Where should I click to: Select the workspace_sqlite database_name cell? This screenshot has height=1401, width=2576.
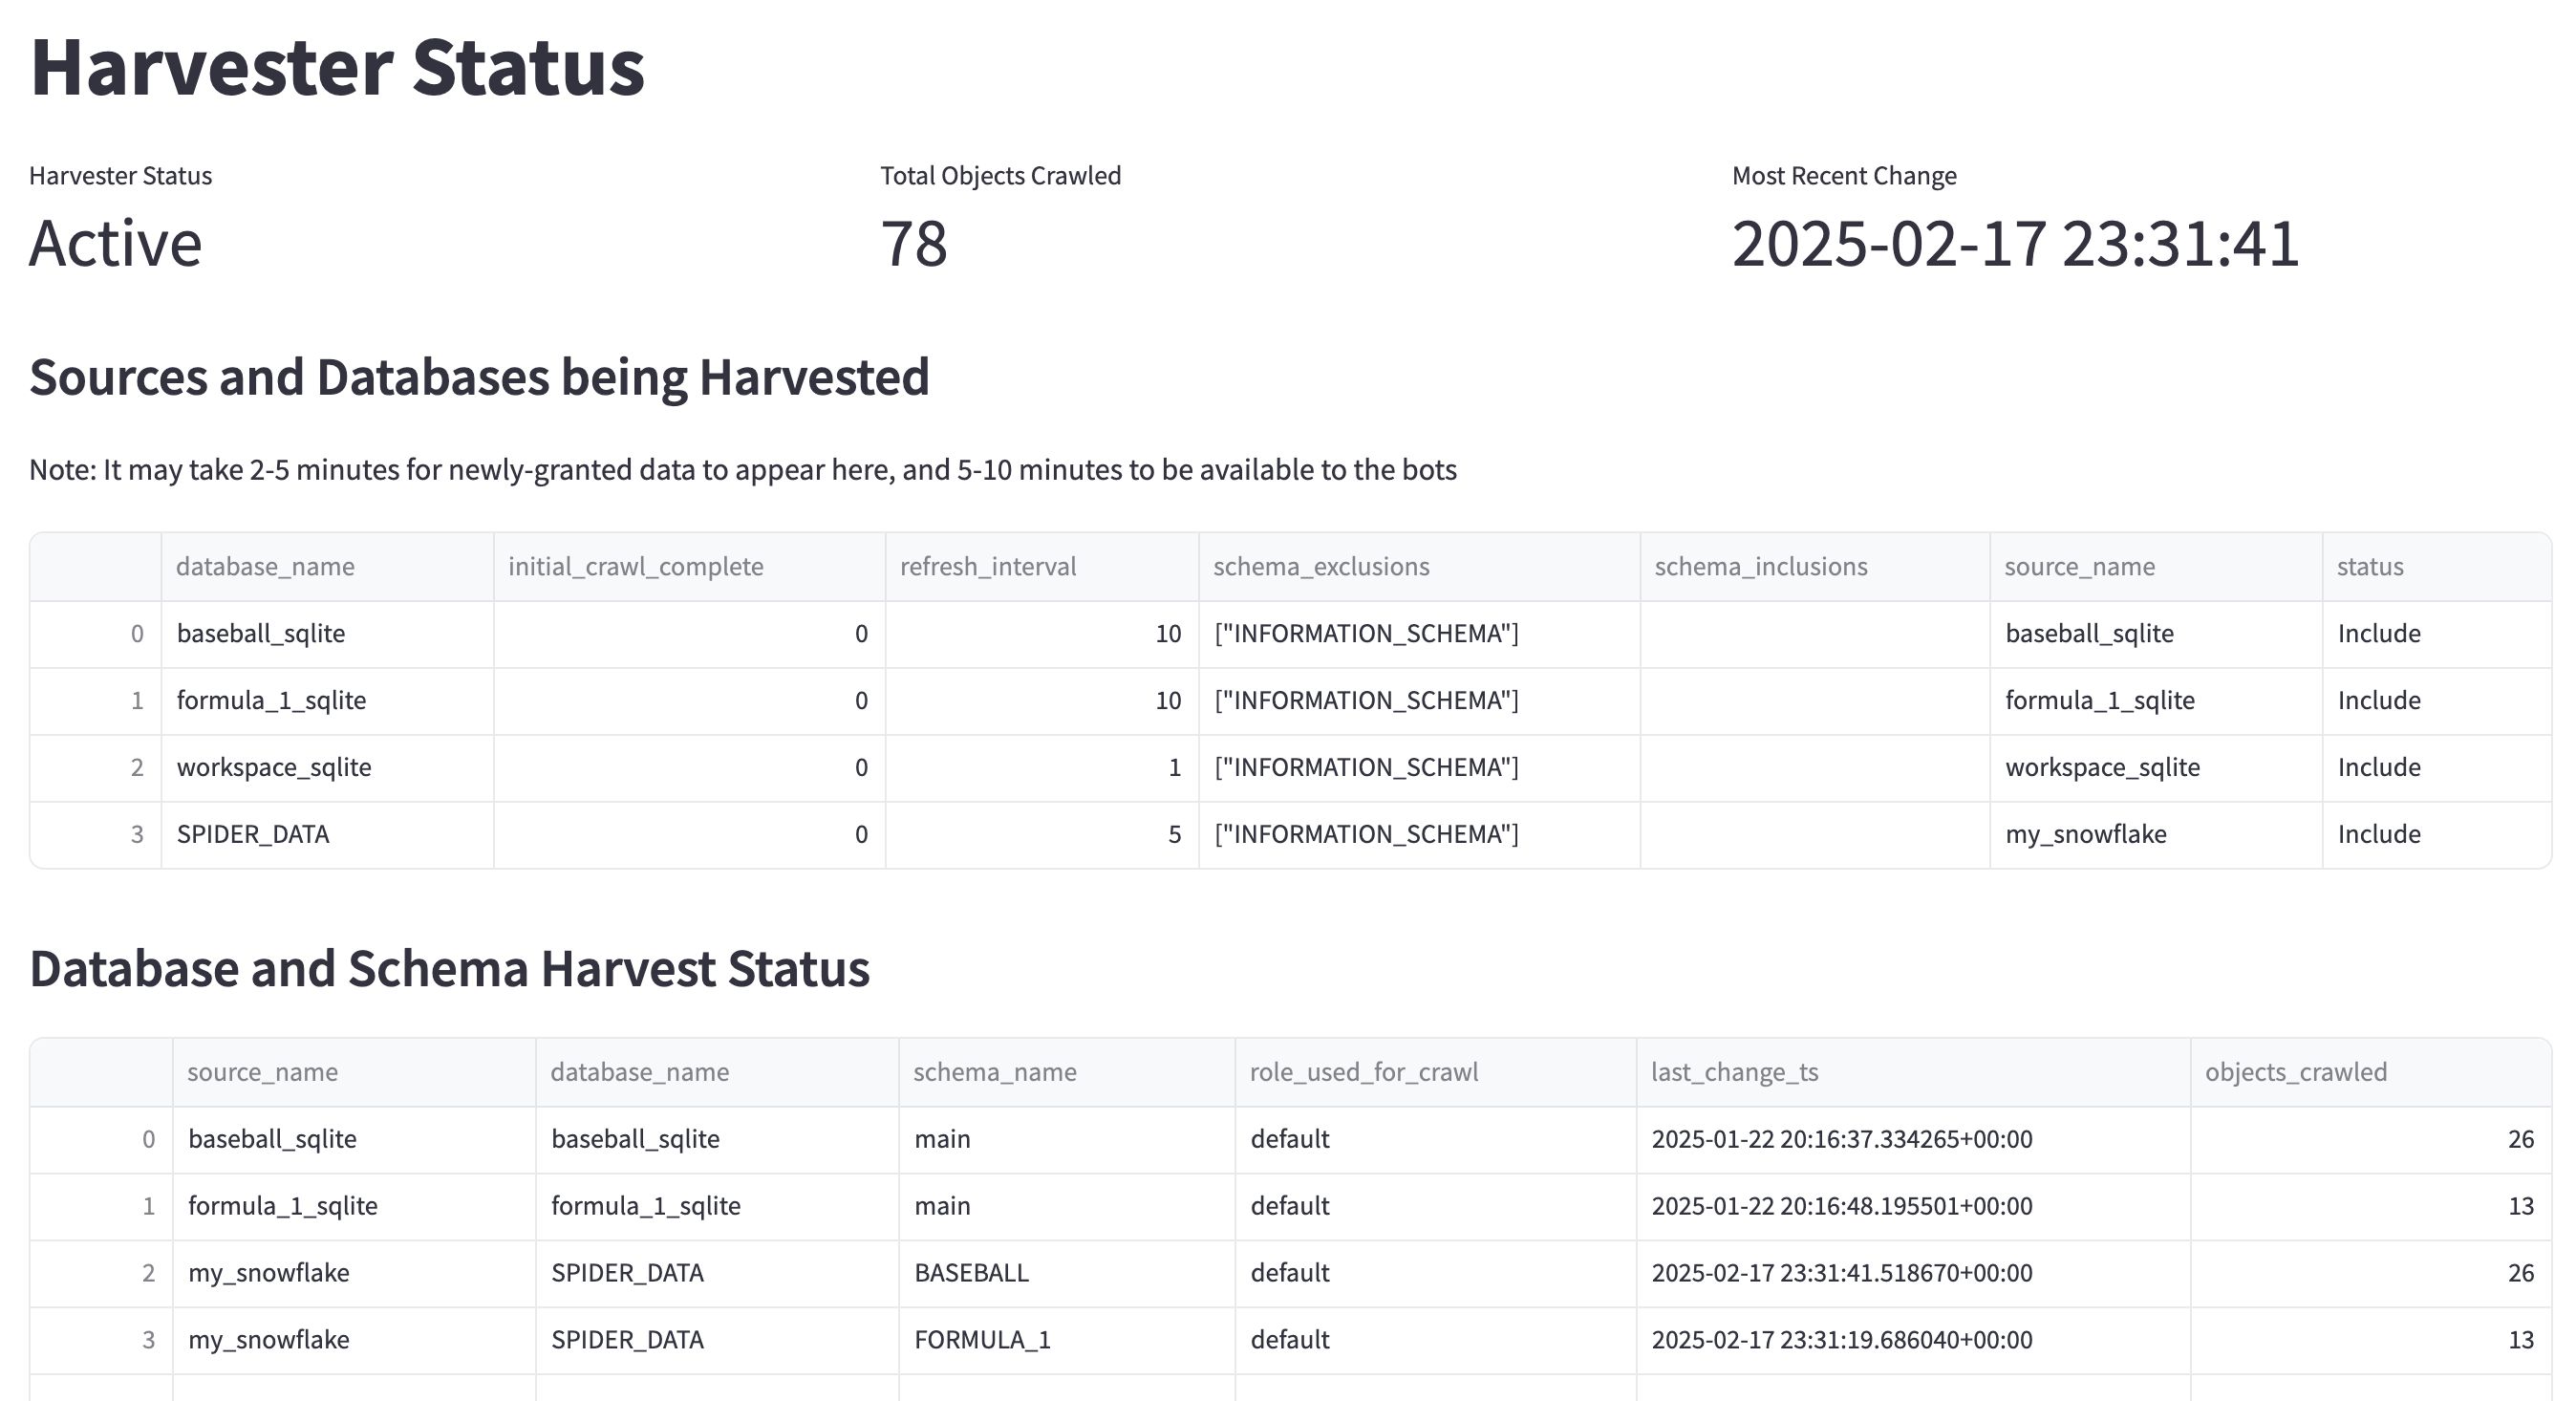click(x=274, y=767)
